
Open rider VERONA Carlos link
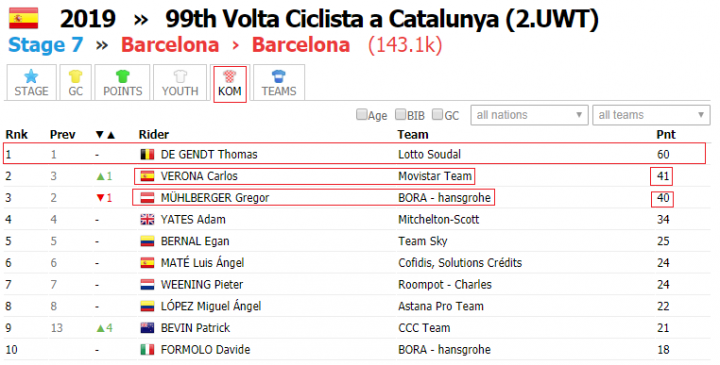click(199, 176)
